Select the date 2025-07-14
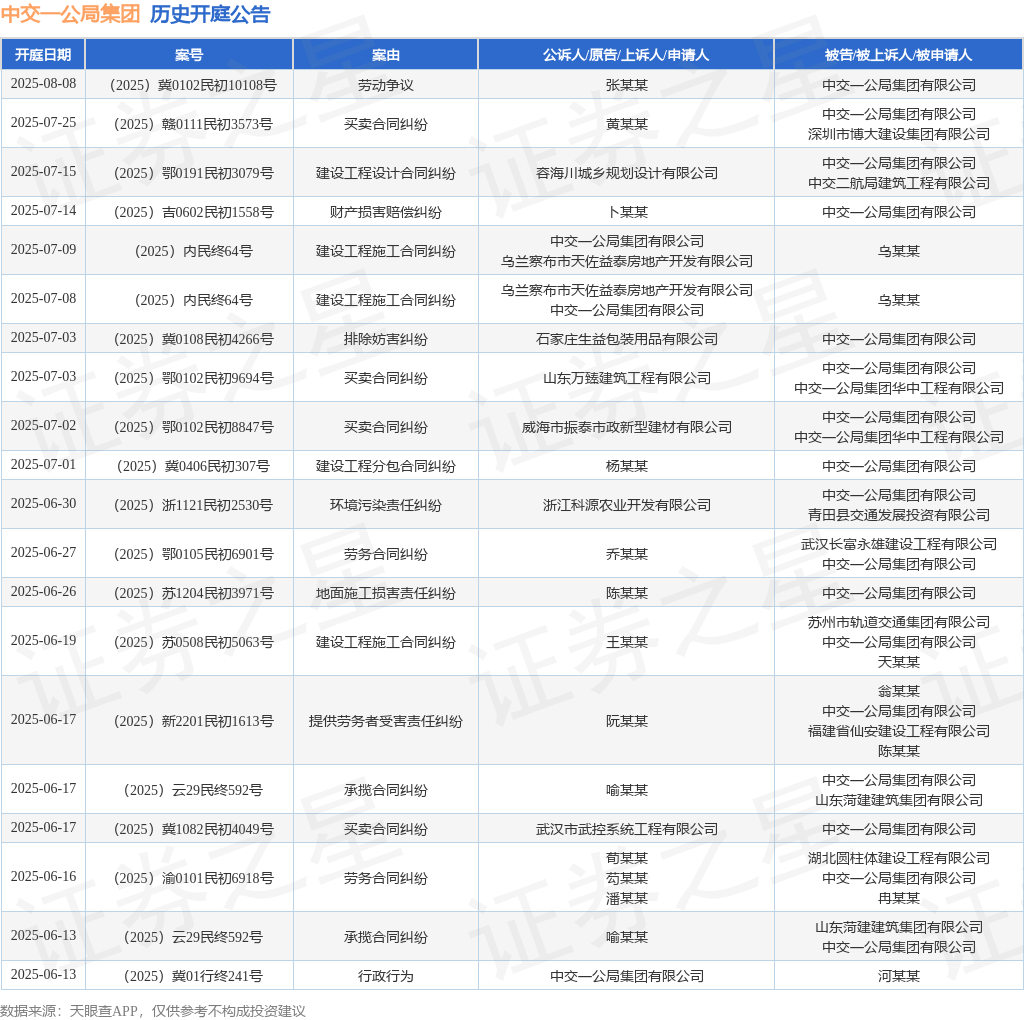Image resolution: width=1024 pixels, height=1020 pixels. 43,211
